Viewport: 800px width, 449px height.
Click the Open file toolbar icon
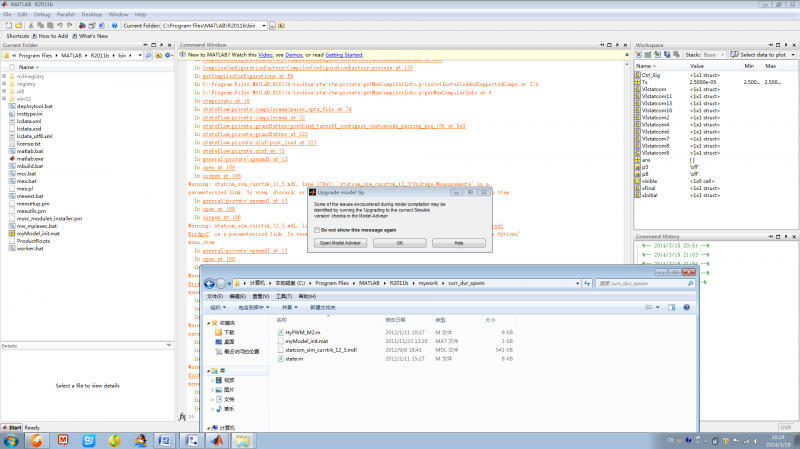pyautogui.click(x=16, y=25)
